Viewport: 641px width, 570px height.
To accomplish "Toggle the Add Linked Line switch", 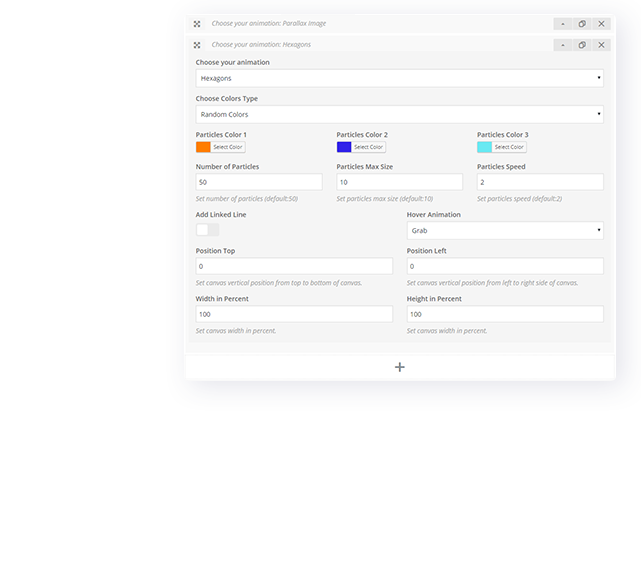I will [x=207, y=230].
